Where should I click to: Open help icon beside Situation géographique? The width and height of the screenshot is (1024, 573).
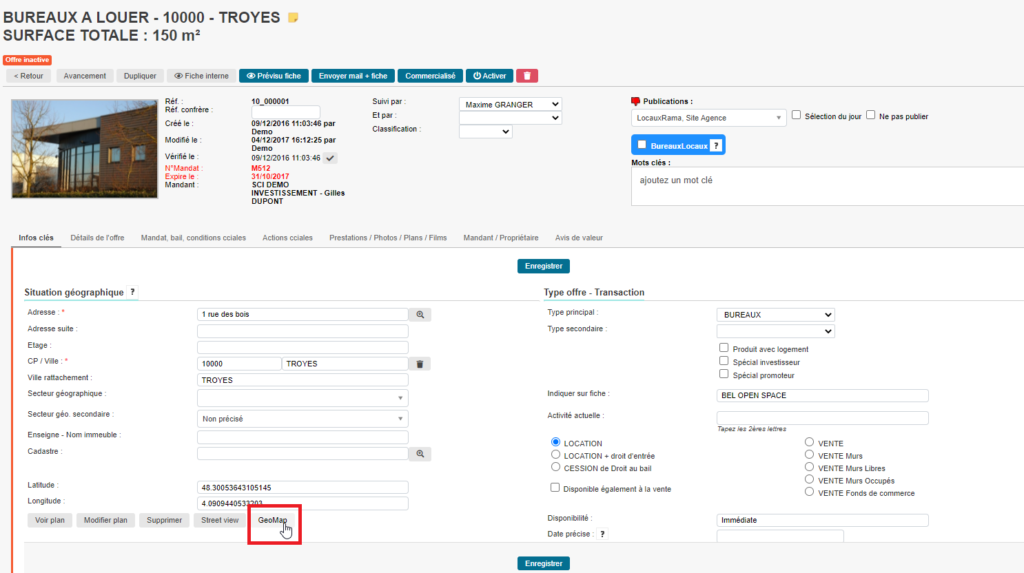(132, 292)
